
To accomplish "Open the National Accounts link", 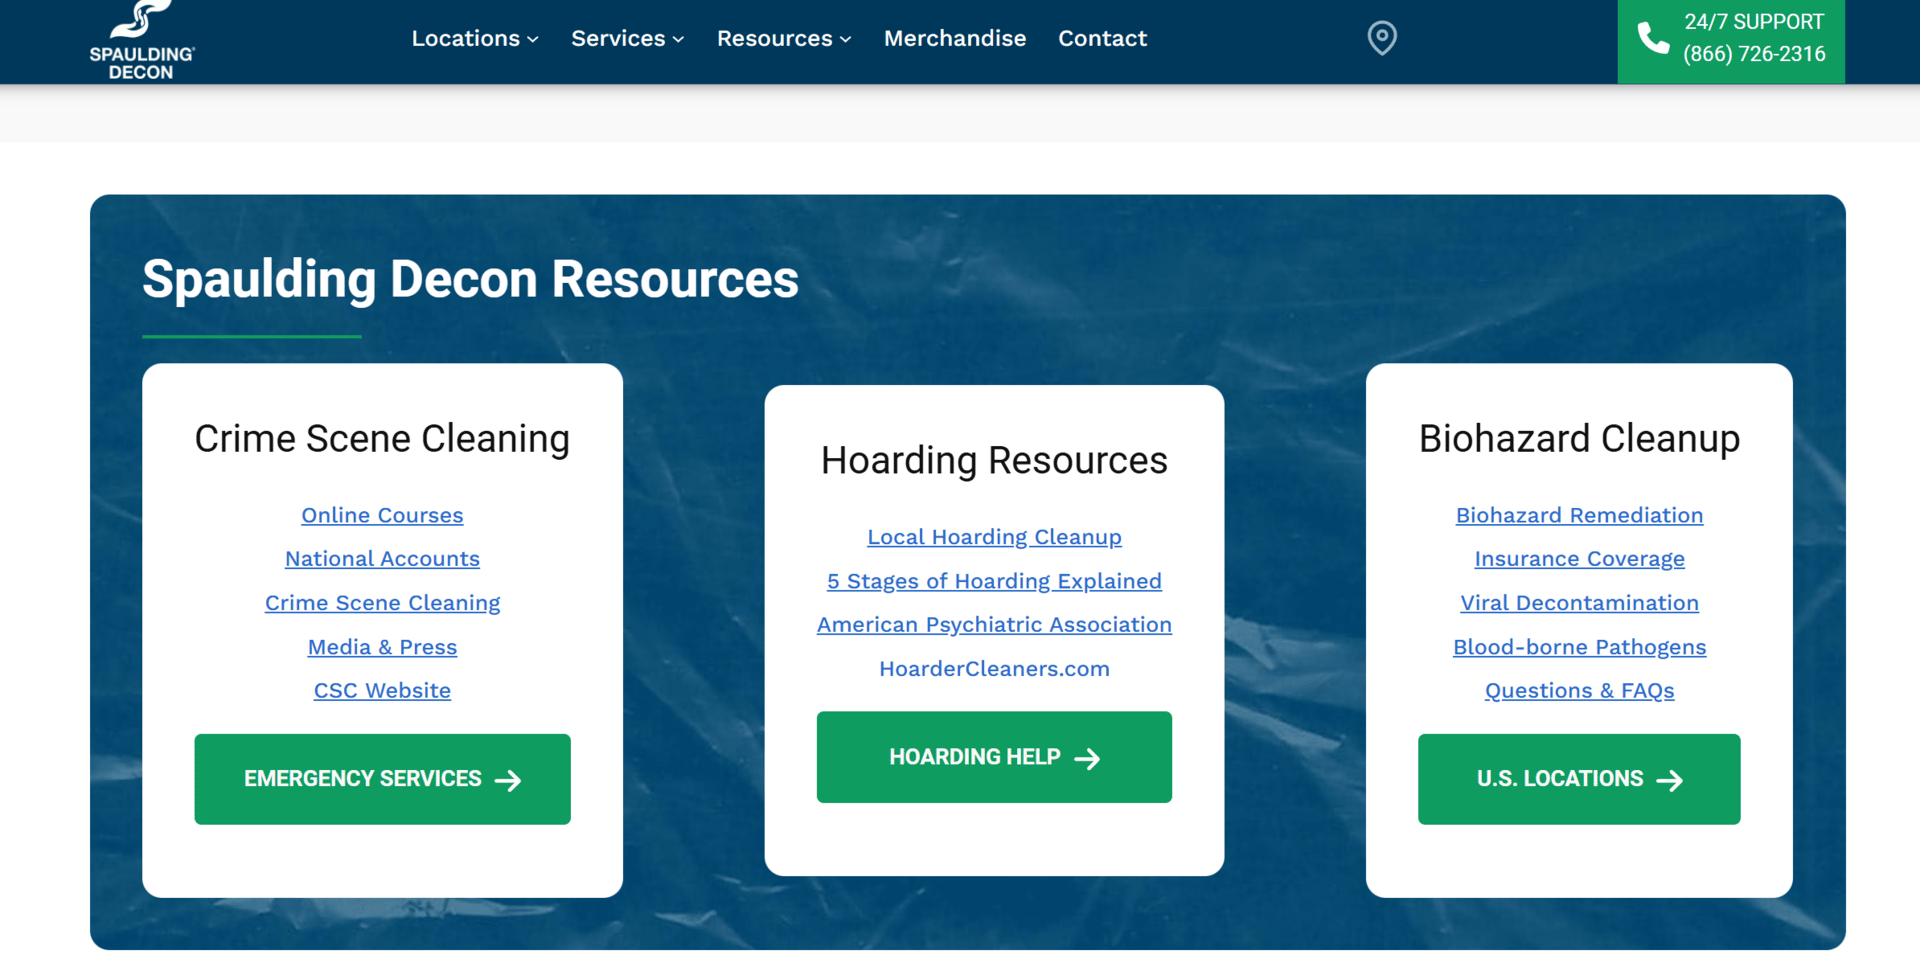I will [382, 559].
